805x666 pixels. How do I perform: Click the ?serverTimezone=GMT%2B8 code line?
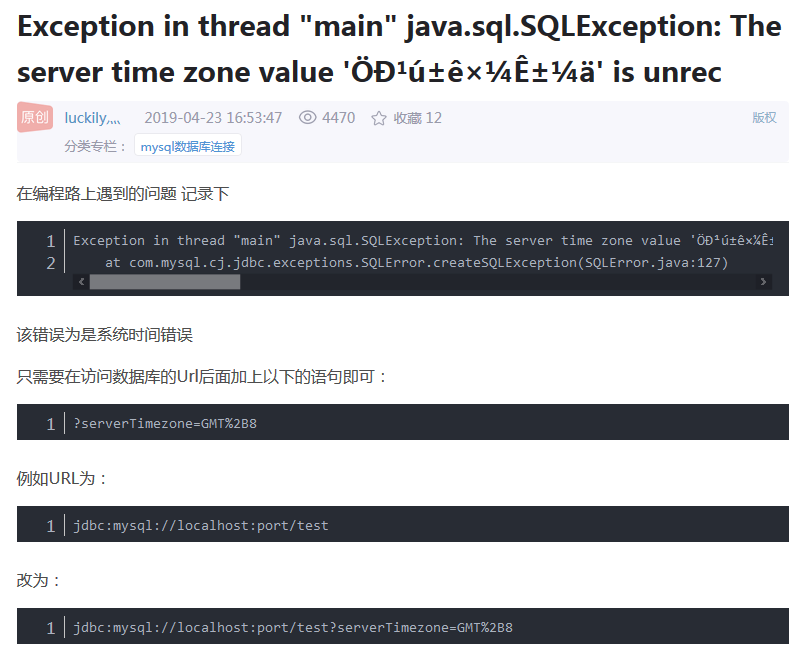pyautogui.click(x=165, y=424)
